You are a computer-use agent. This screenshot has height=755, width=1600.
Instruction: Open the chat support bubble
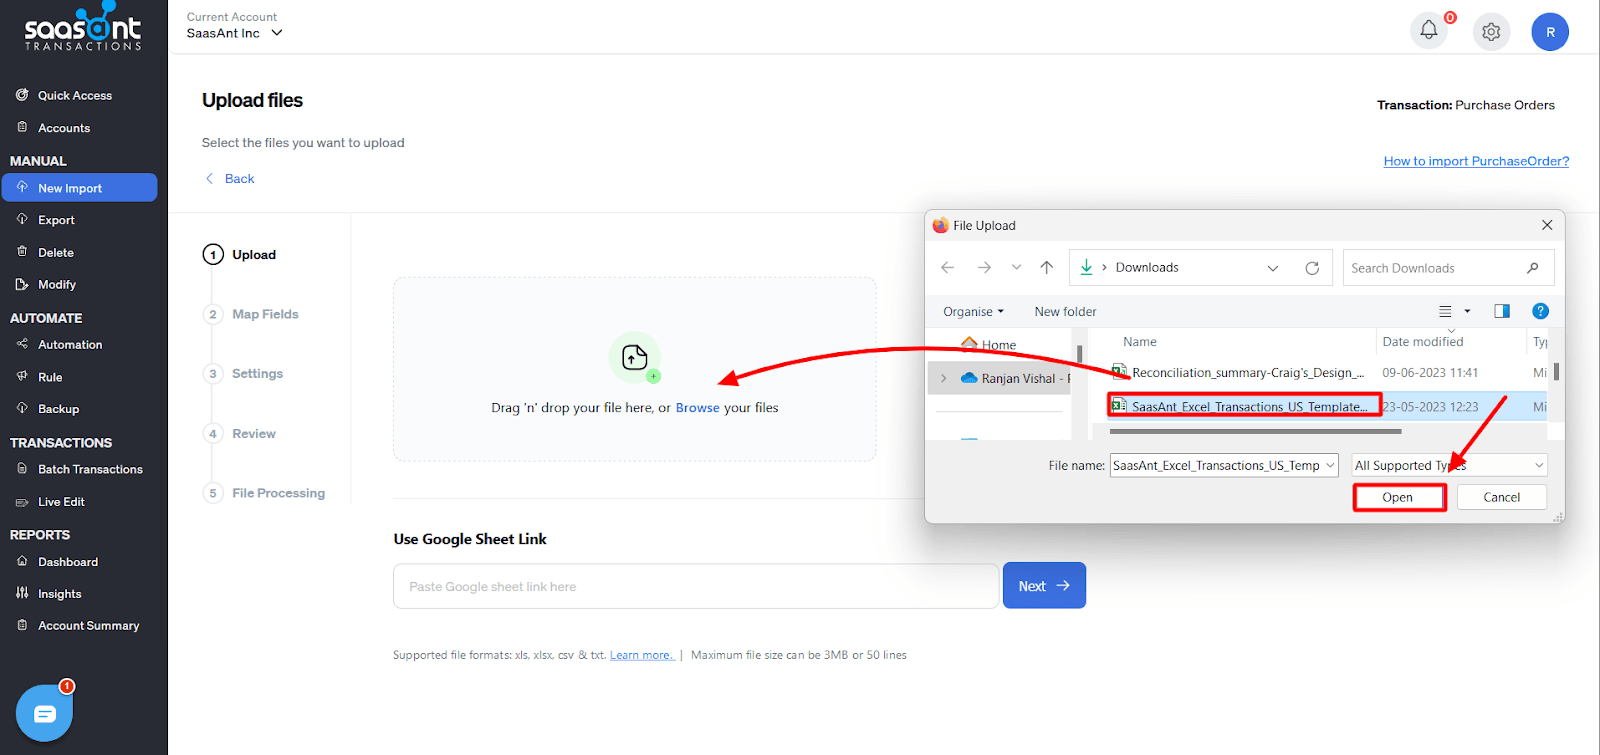pos(44,713)
